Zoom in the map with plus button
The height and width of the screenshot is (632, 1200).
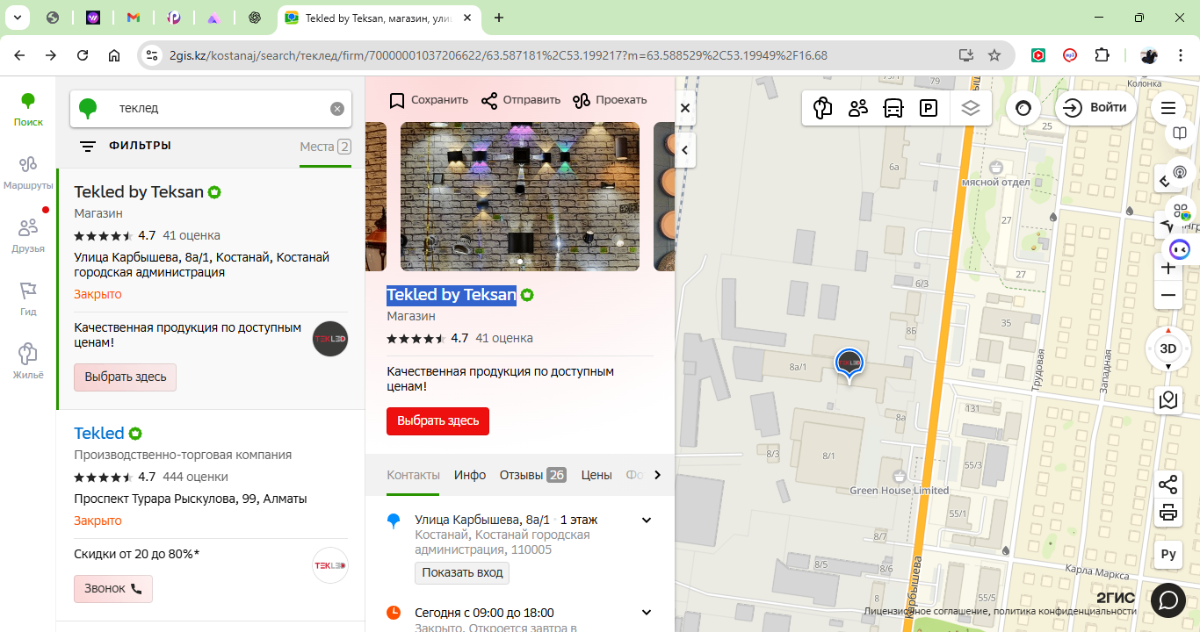coord(1168,268)
